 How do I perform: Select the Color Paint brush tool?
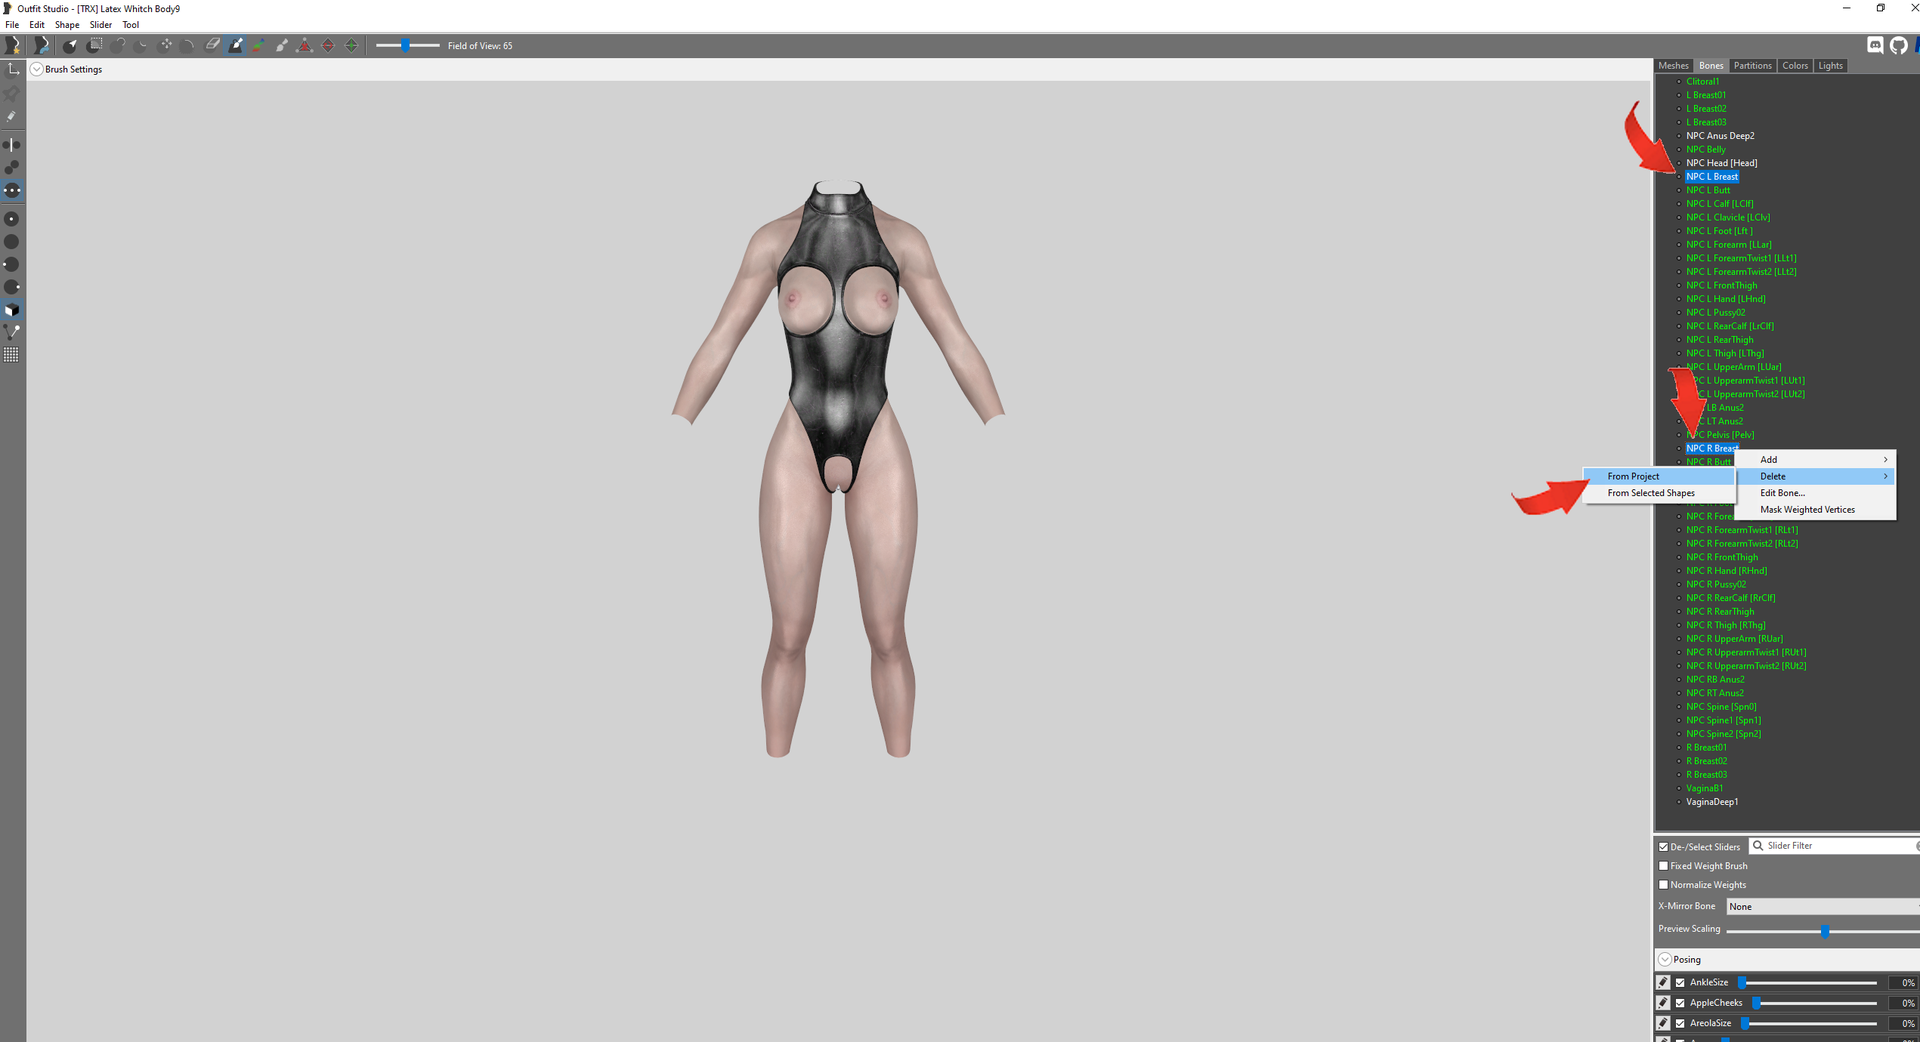259,45
